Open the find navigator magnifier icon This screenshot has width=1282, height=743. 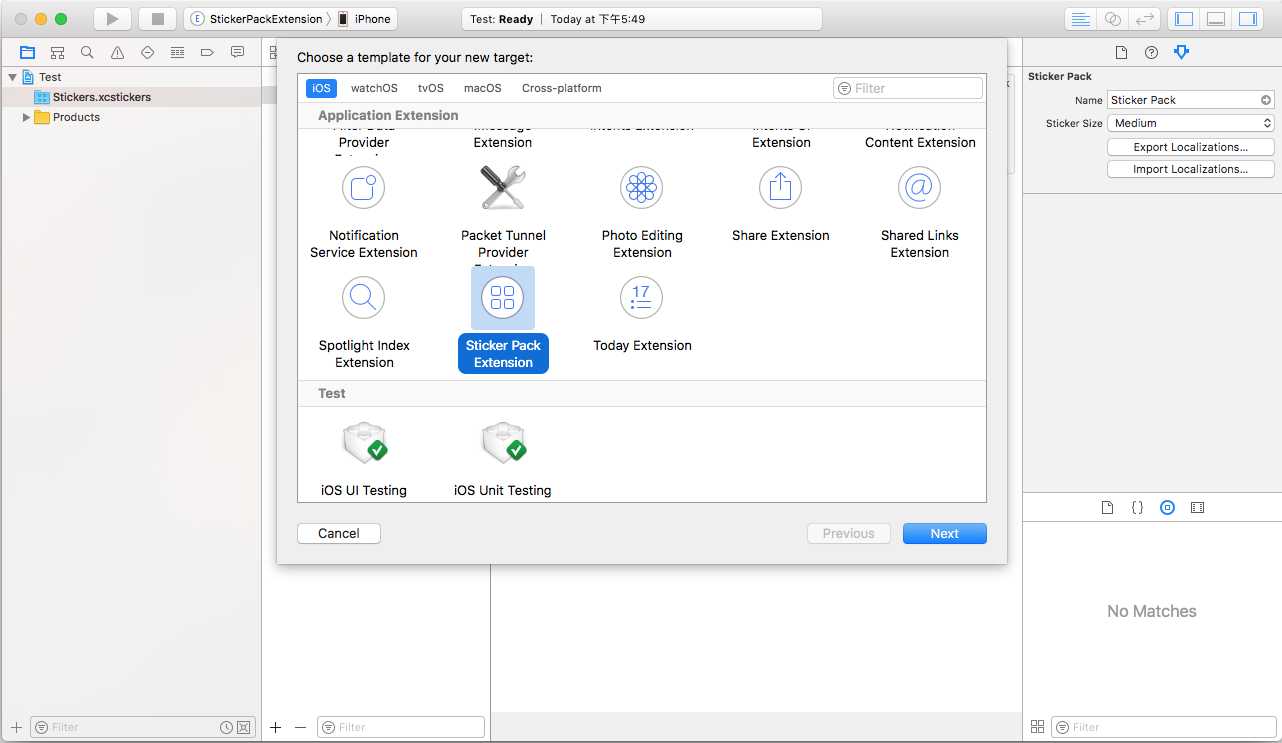pos(87,52)
